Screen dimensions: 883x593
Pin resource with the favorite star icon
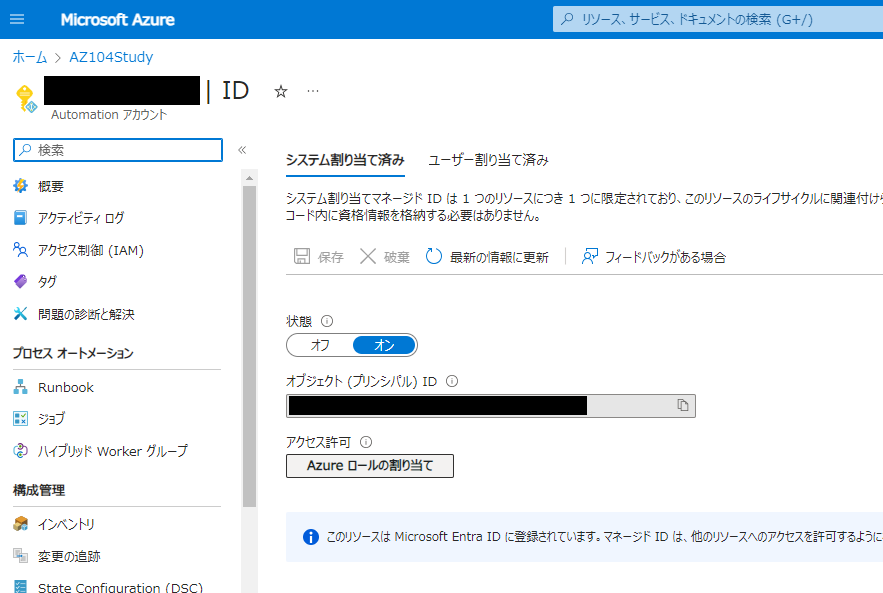(x=280, y=91)
